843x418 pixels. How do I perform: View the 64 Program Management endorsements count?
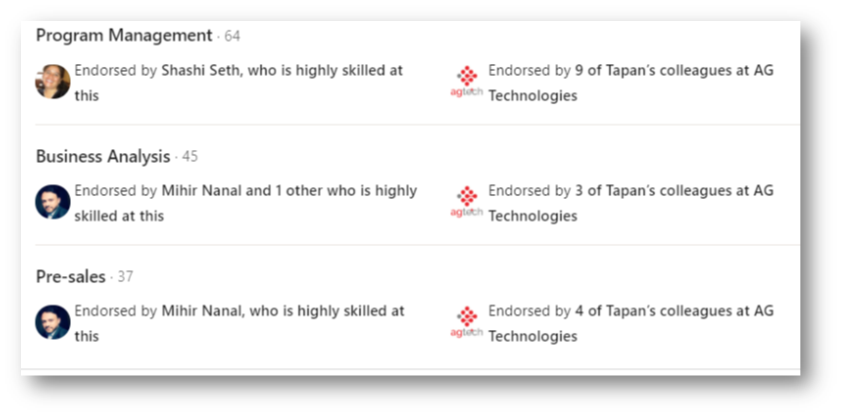[x=232, y=36]
